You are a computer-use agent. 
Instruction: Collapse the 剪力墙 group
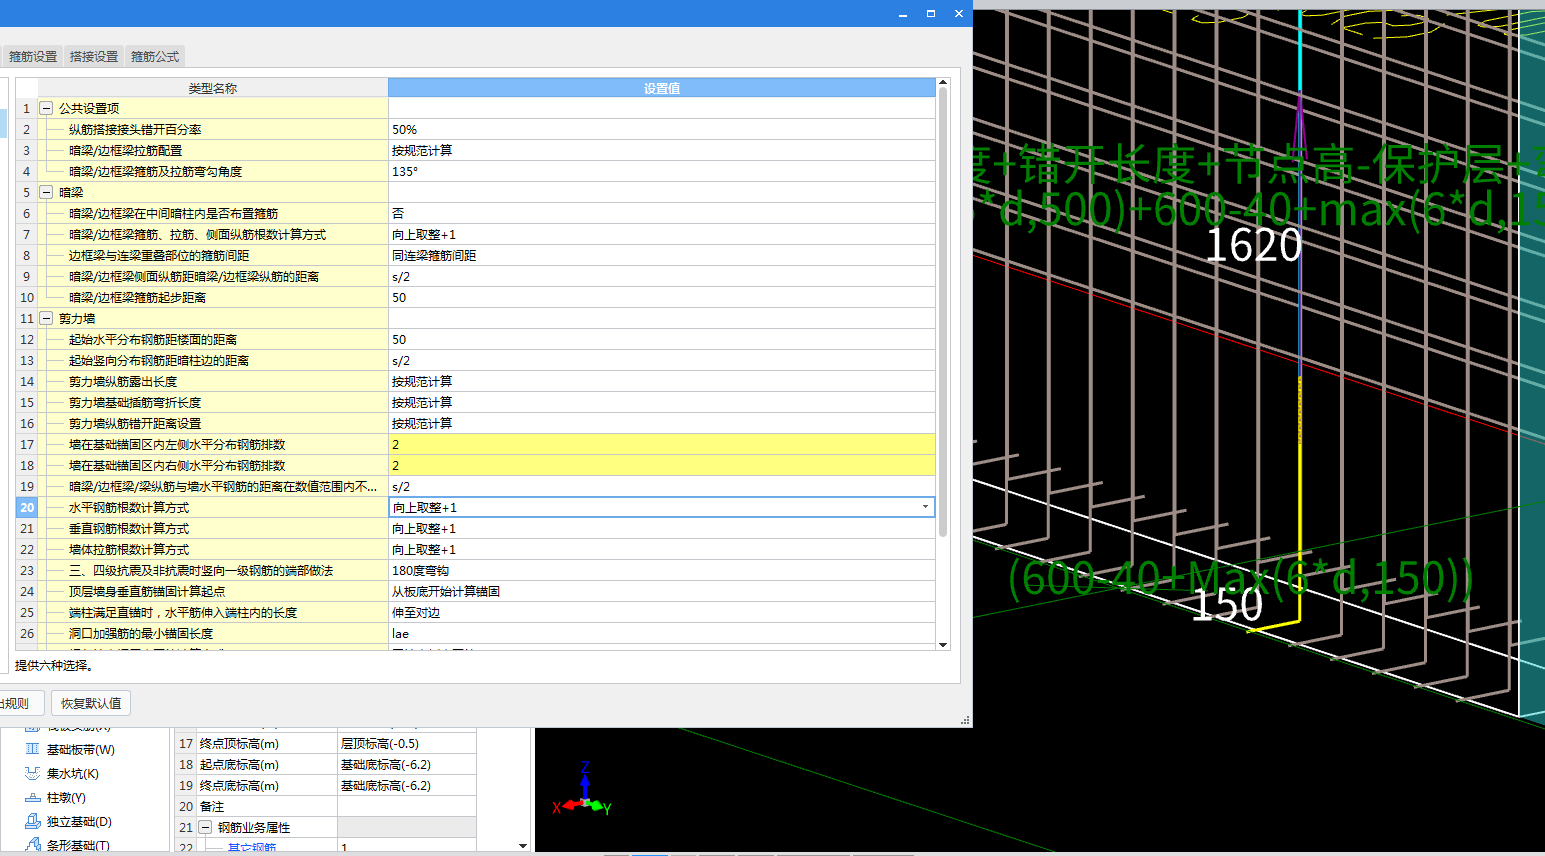[x=46, y=318]
